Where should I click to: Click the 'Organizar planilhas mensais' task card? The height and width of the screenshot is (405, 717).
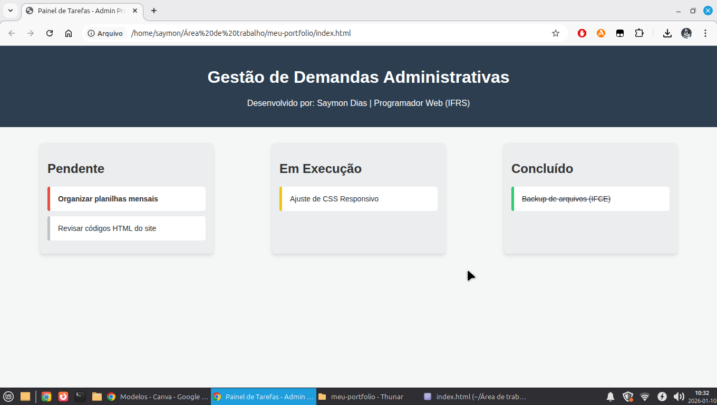[126, 199]
